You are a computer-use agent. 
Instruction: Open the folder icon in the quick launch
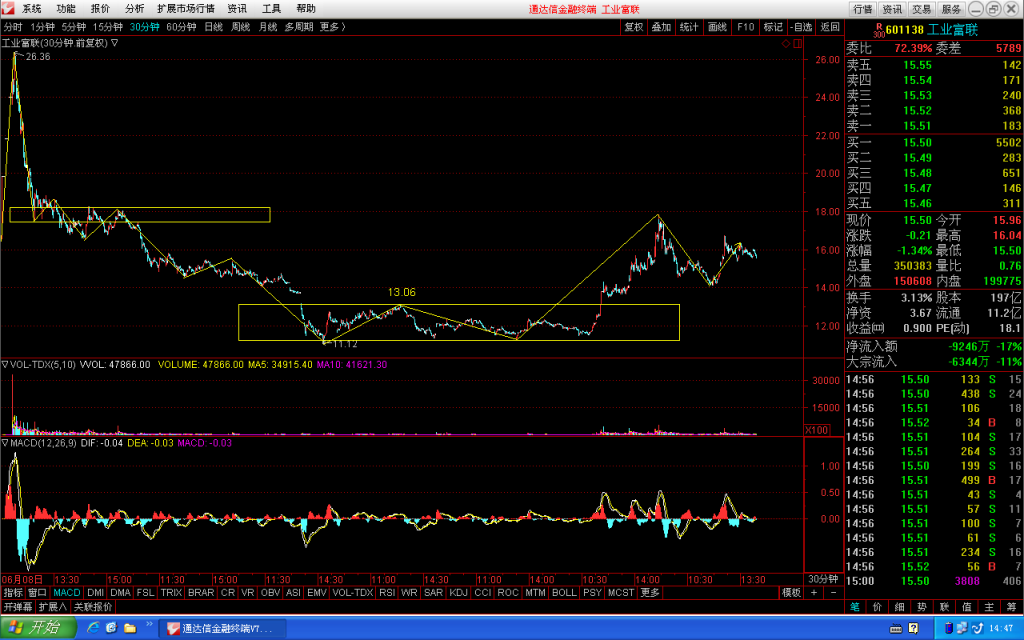point(130,628)
